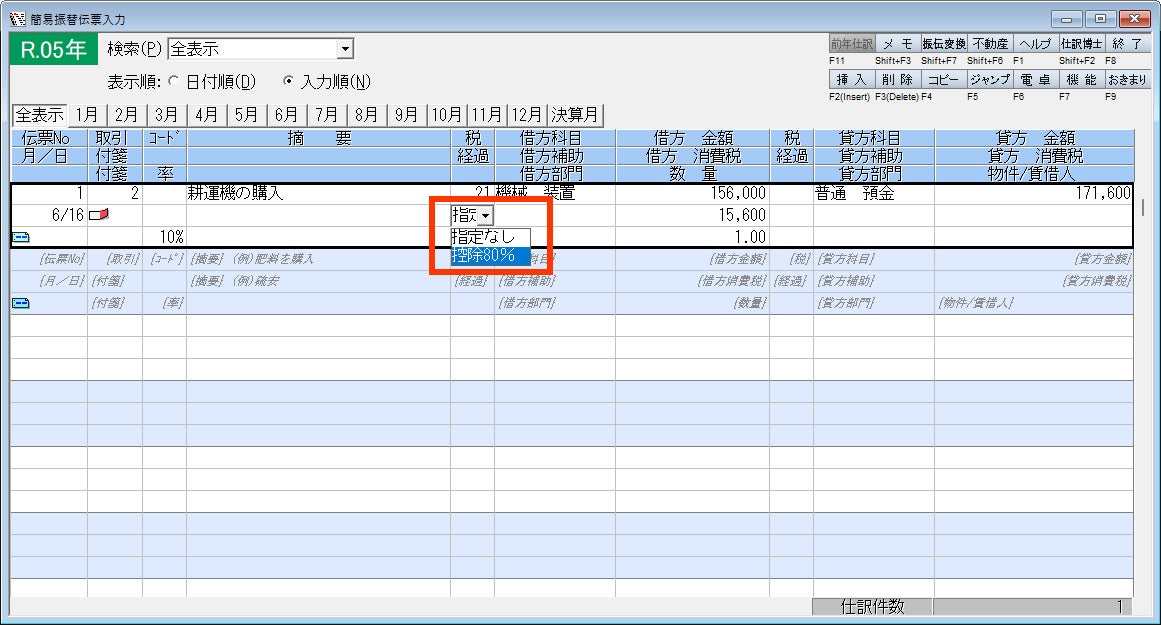
Task: Switch to the 全表示 tab
Action: click(x=39, y=115)
